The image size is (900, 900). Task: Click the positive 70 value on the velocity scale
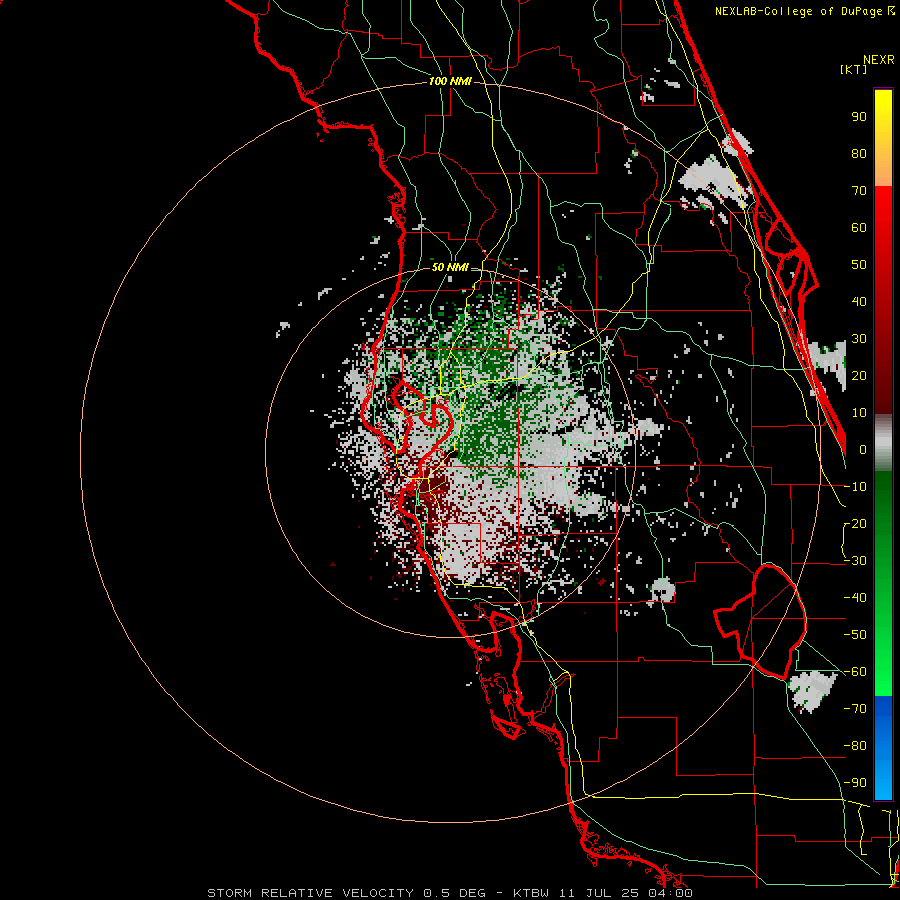[x=859, y=191]
